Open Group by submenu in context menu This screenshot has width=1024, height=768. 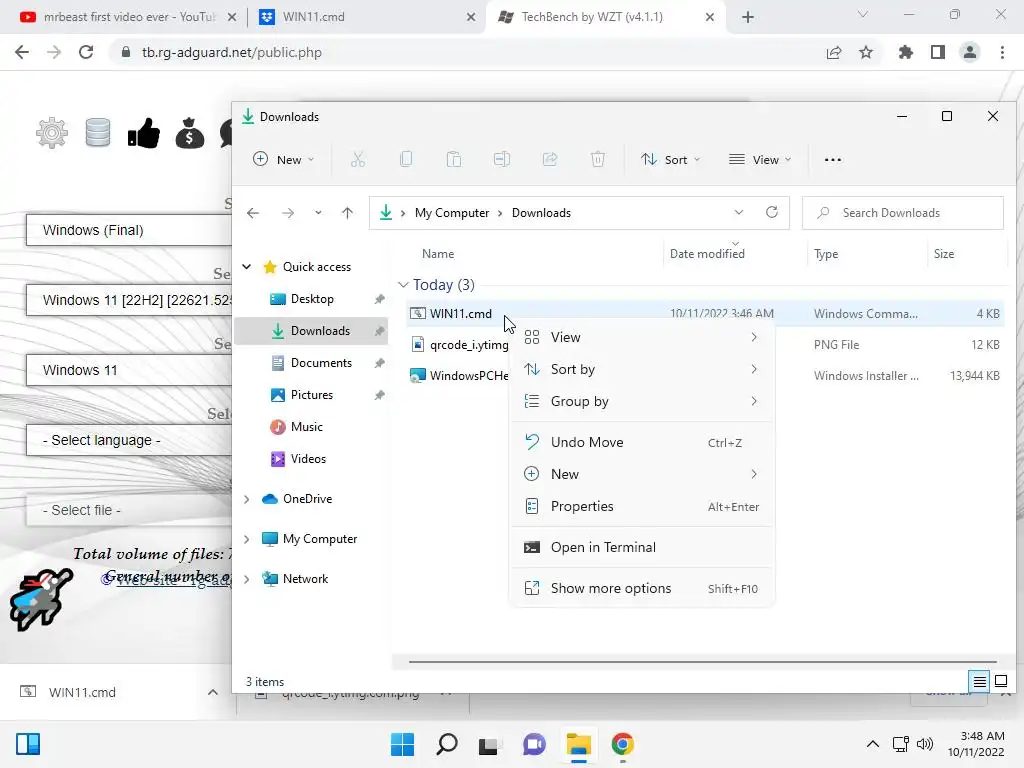pos(642,401)
